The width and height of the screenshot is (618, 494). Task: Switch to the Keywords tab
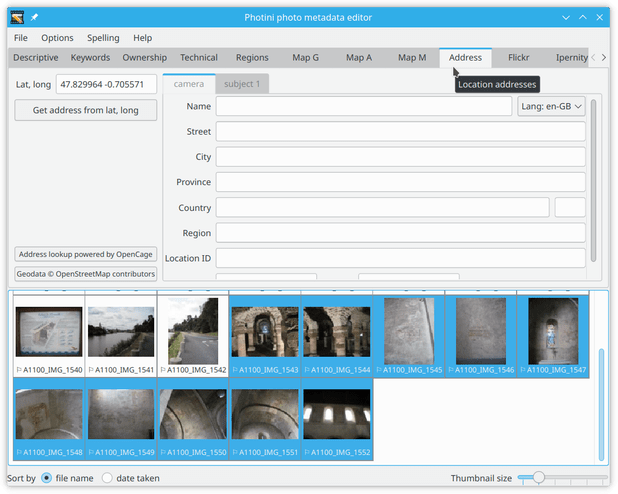click(x=90, y=58)
